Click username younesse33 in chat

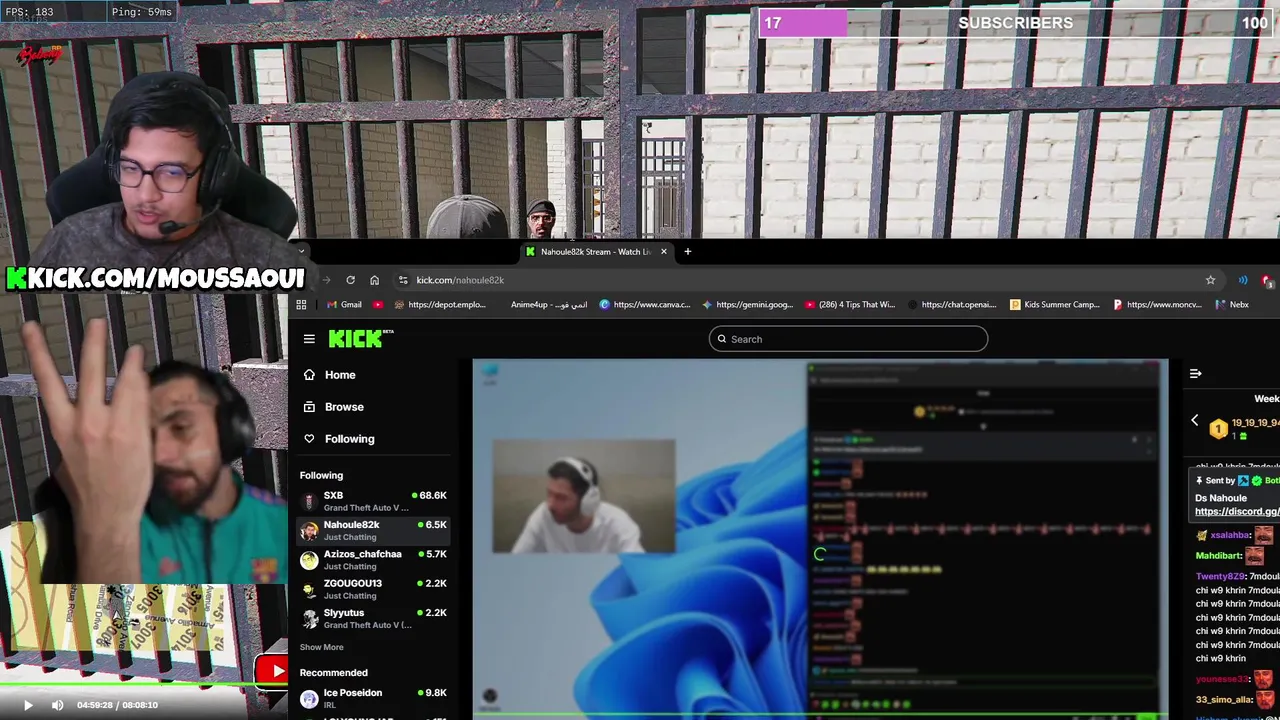(1222, 679)
